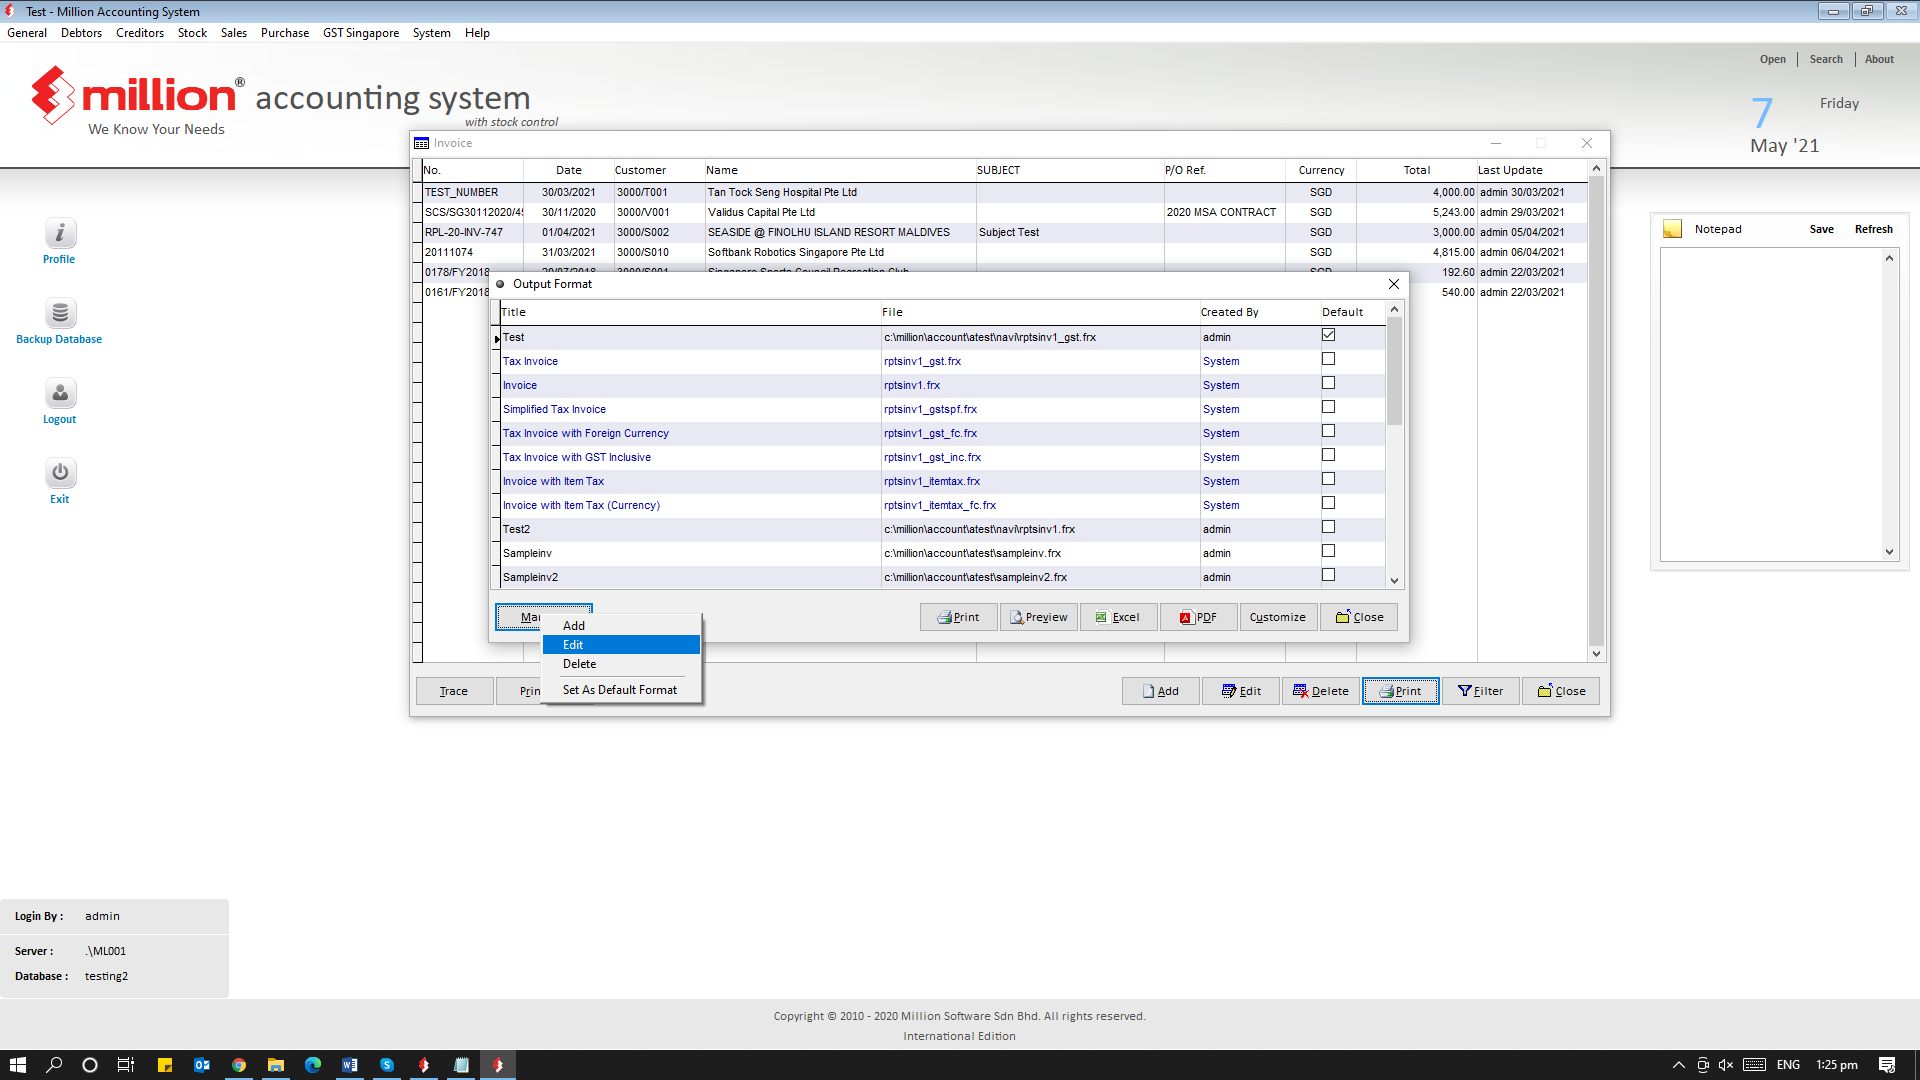Uncheck Default checkbox for Test format
Screen dimensions: 1920x1080
pos(1328,335)
